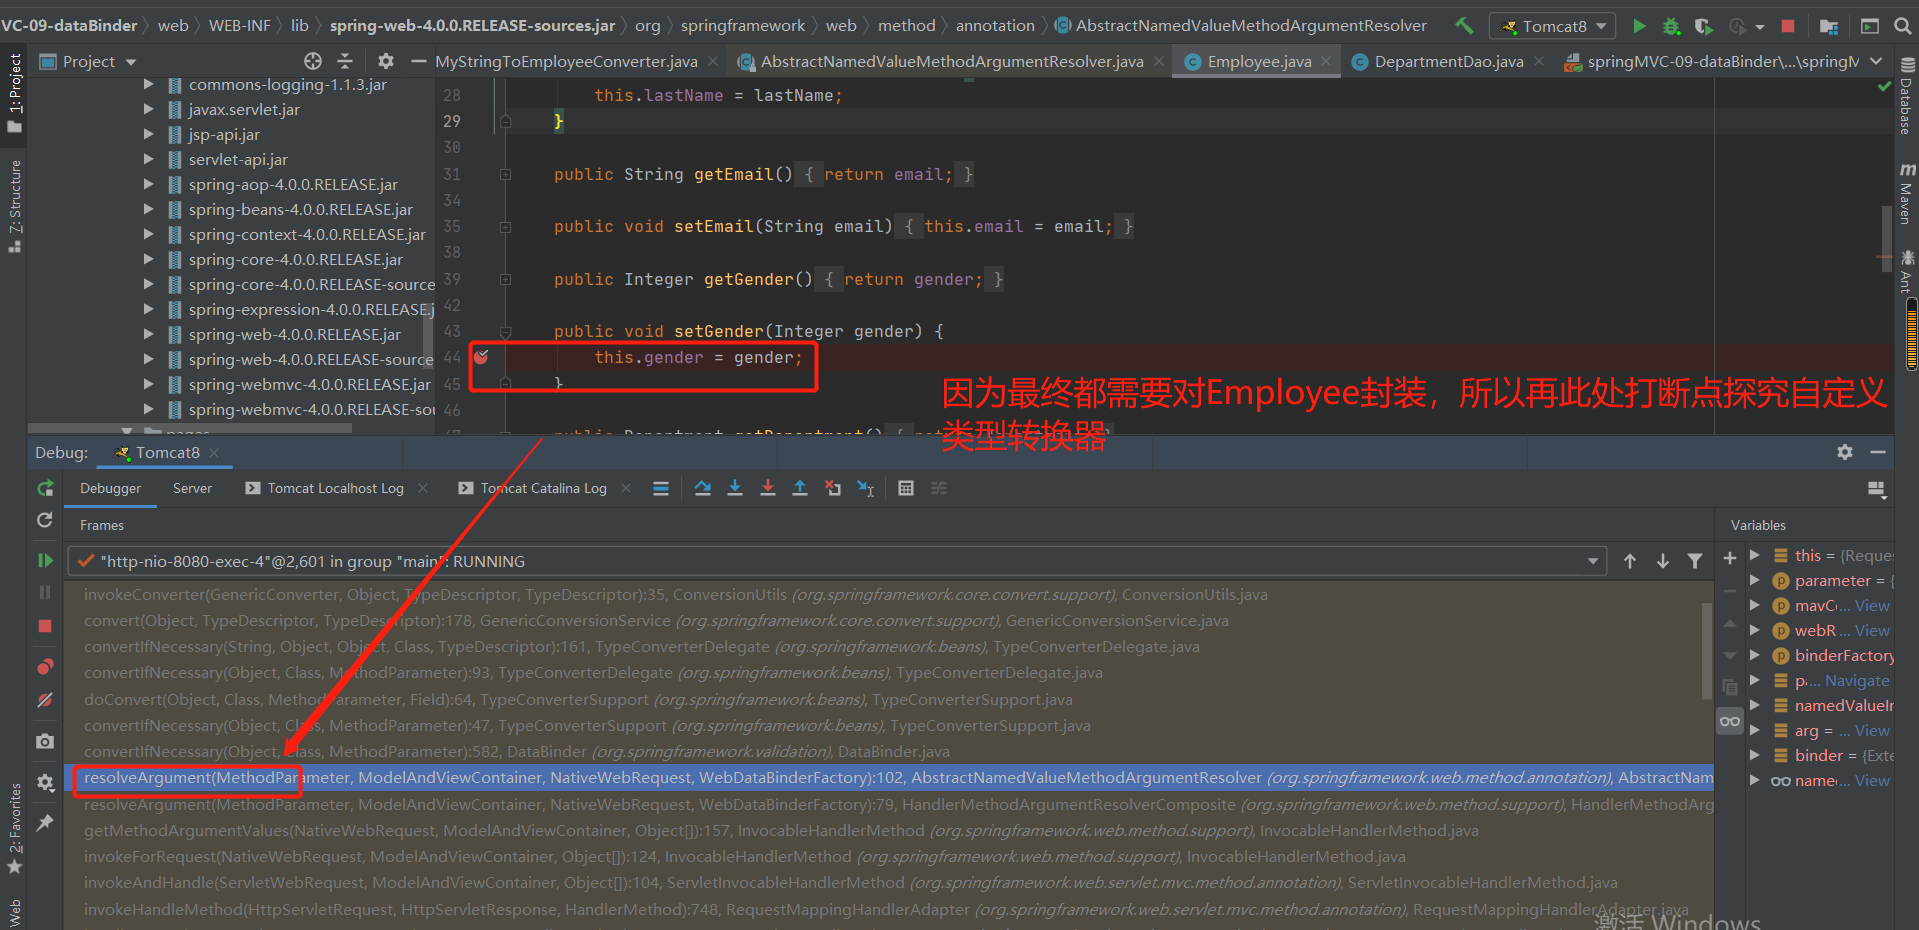The height and width of the screenshot is (930, 1919).
Task: Click previous frame up arrow in Frames
Action: tap(1630, 561)
